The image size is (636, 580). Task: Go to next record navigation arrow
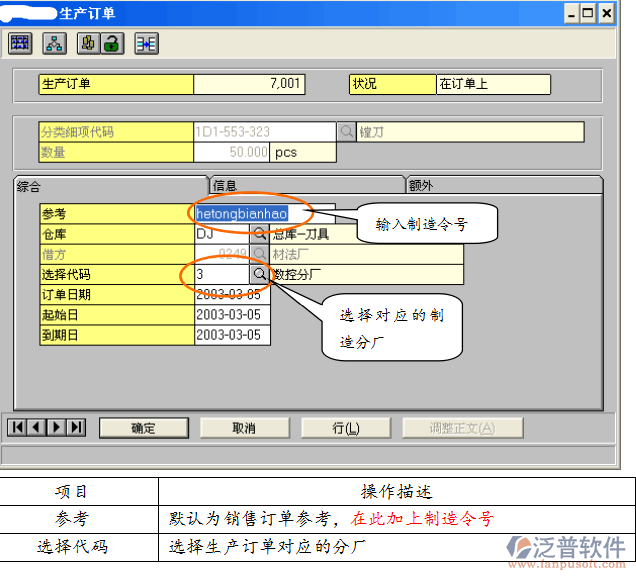(56, 427)
